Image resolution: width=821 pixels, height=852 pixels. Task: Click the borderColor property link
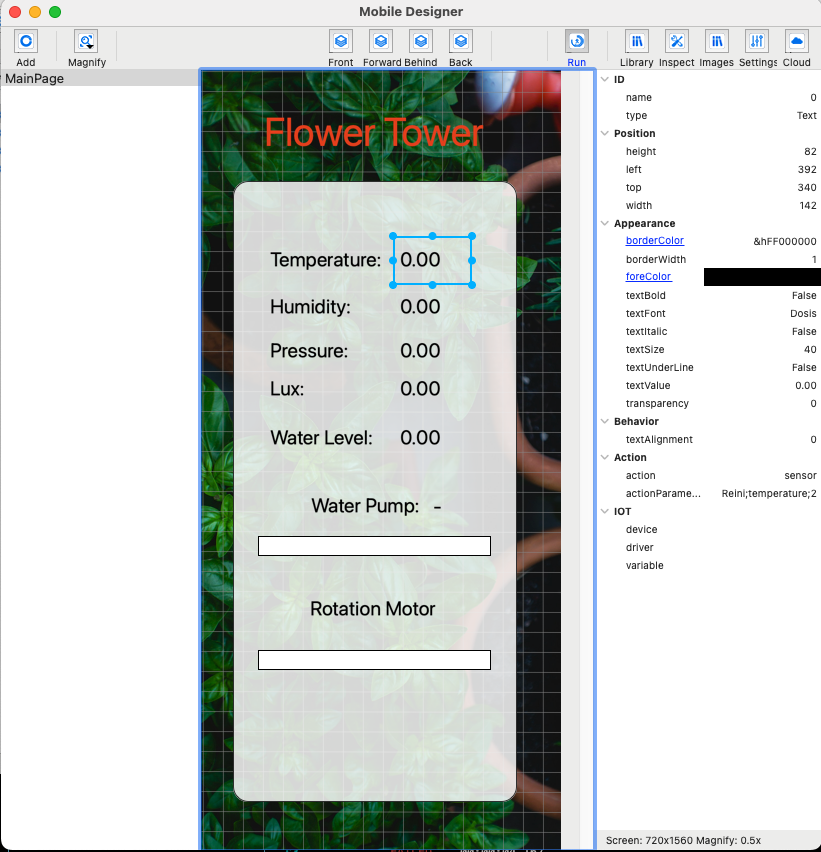coord(654,241)
